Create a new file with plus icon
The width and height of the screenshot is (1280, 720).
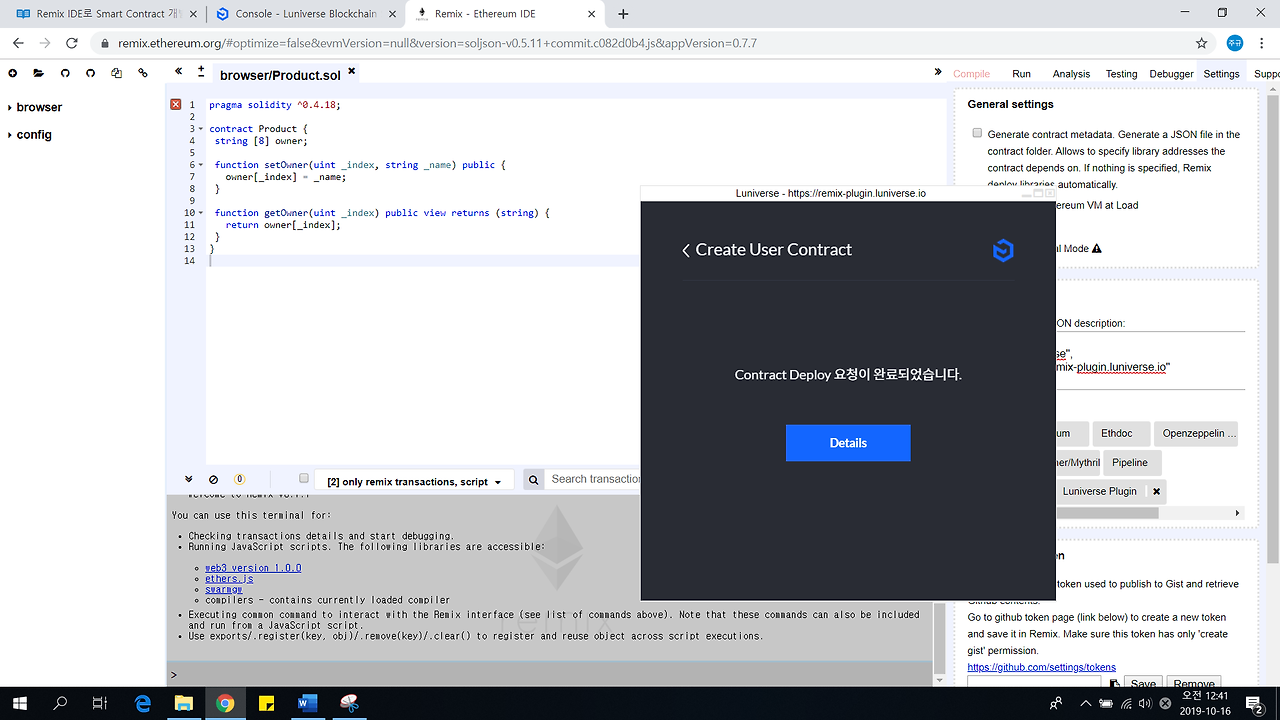pyautogui.click(x=13, y=73)
